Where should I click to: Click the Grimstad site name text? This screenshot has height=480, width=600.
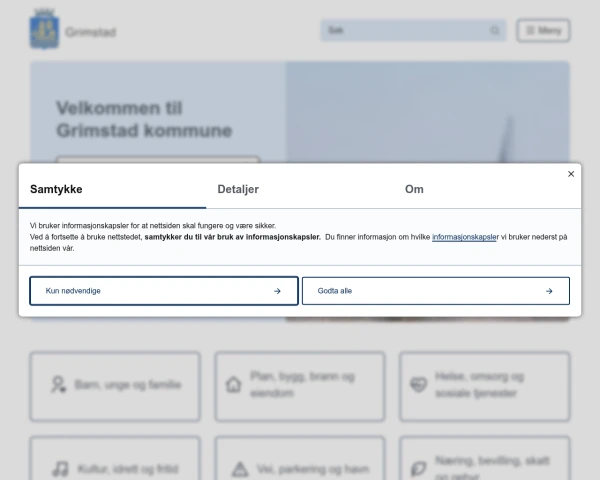click(91, 32)
